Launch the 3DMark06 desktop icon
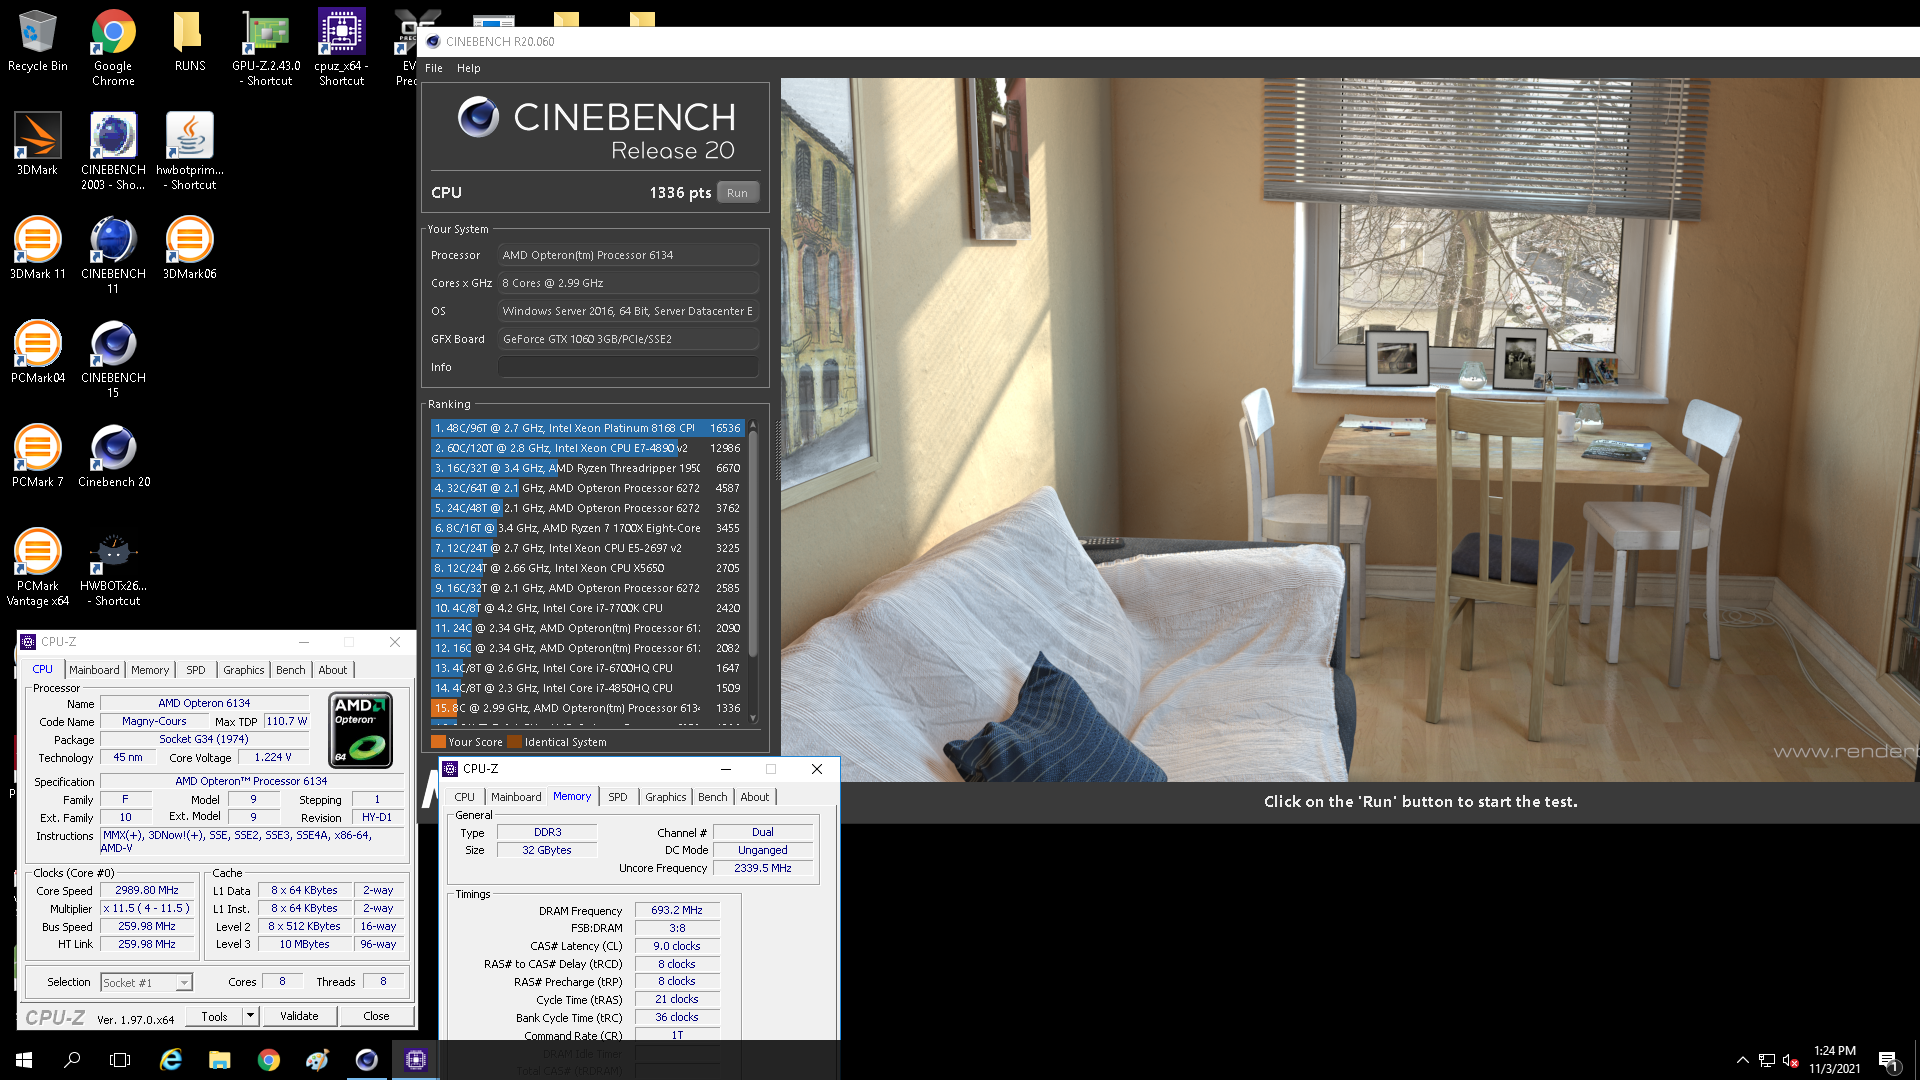The image size is (1920, 1080). [189, 249]
